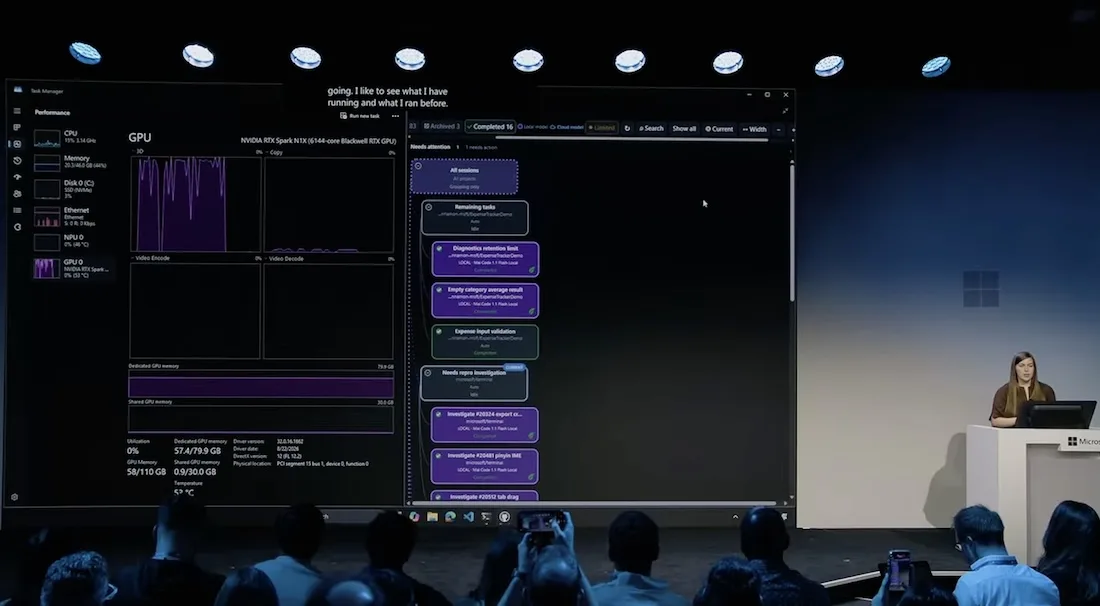Click the refresh icon in sessions toolbar
Screen dimensions: 1100x606
point(627,128)
